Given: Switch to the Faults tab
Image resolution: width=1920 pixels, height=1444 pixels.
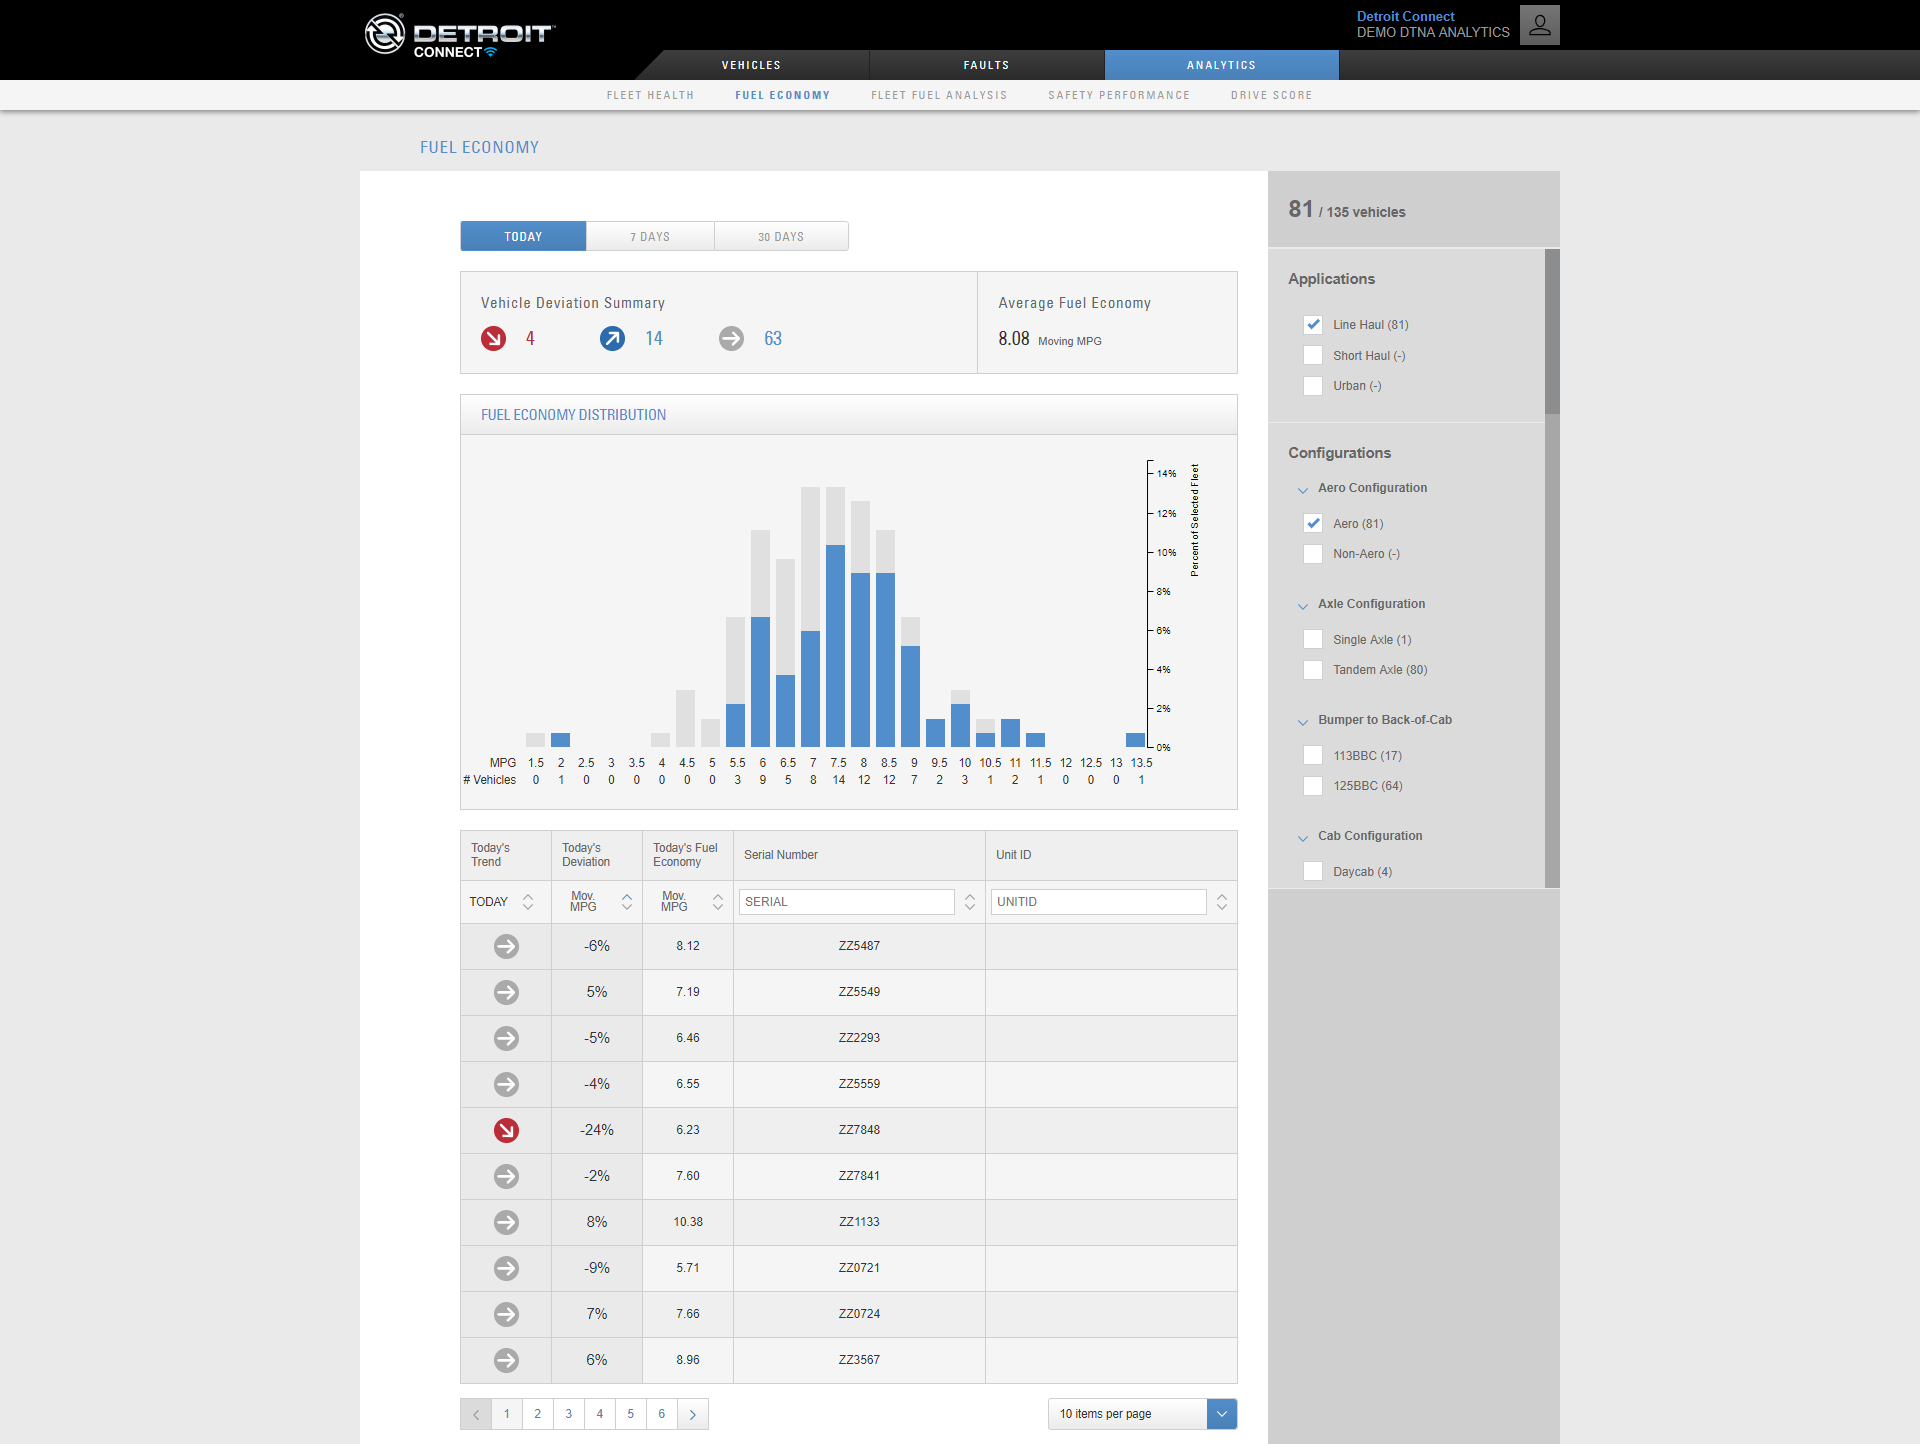Looking at the screenshot, I should [986, 65].
